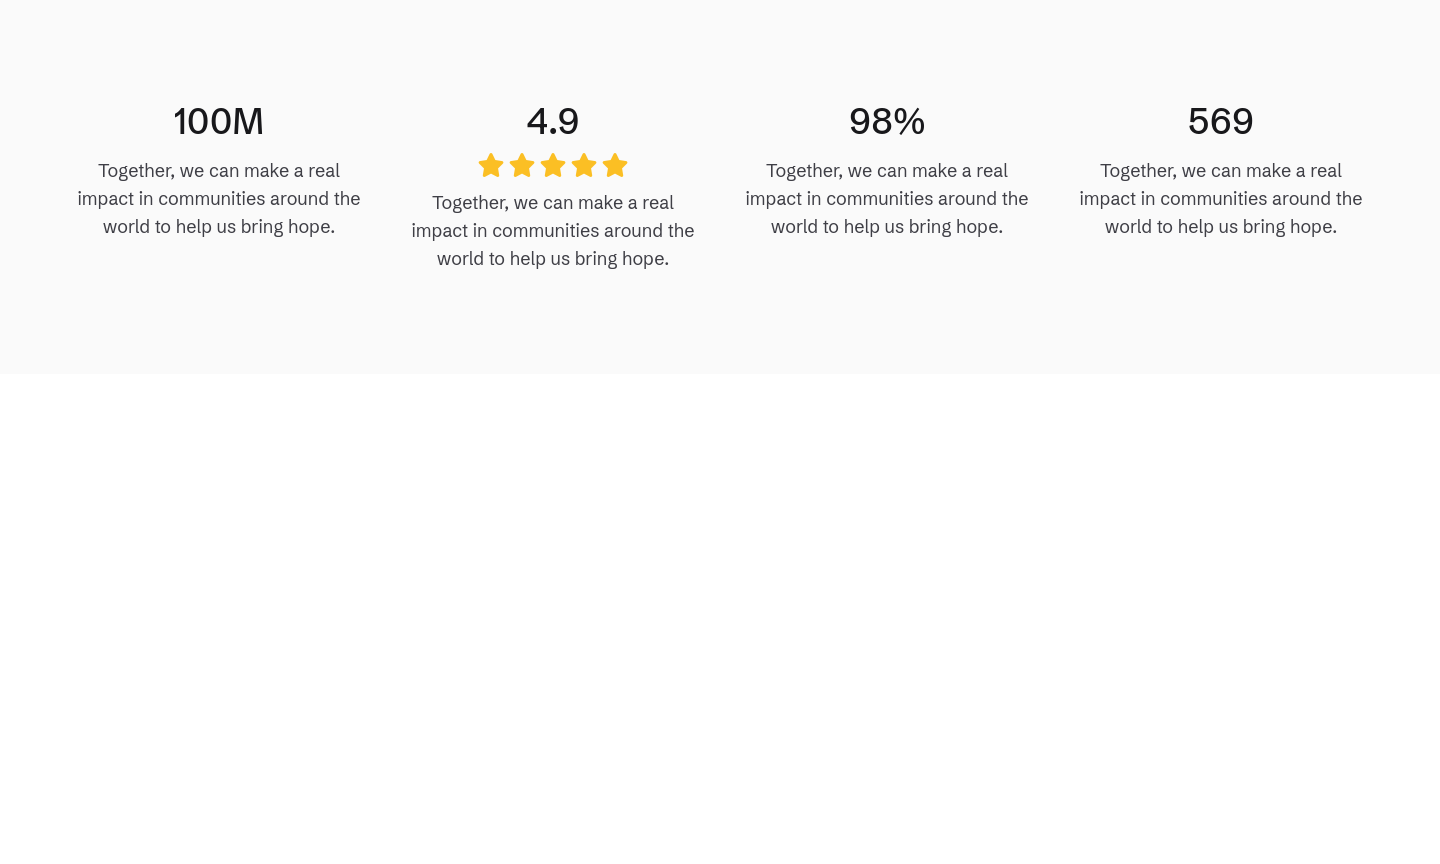Click the second yellow rating star
1440x864 pixels.
click(522, 165)
